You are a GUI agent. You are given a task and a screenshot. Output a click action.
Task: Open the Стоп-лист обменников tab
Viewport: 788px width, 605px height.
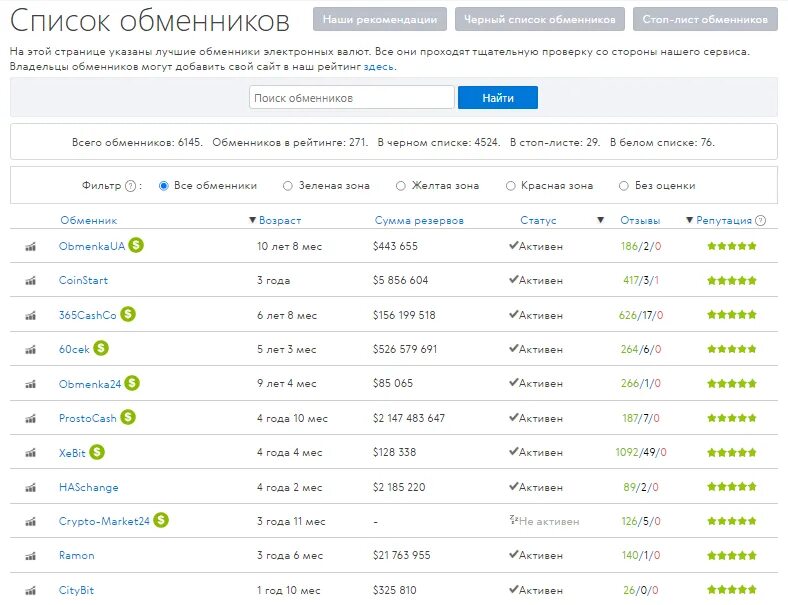point(705,19)
